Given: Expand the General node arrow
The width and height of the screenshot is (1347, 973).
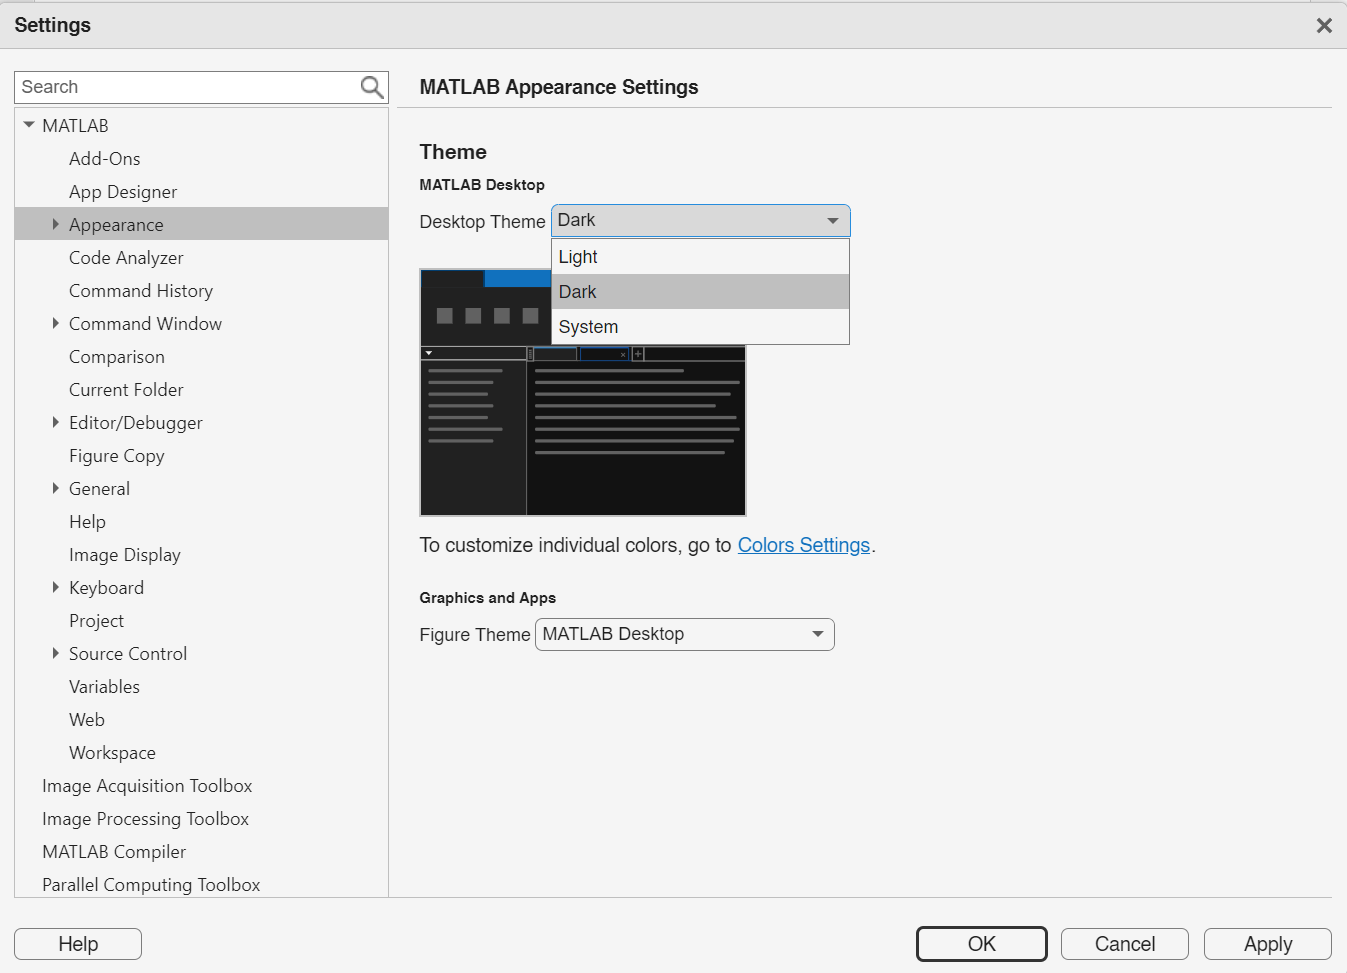Looking at the screenshot, I should pyautogui.click(x=56, y=488).
